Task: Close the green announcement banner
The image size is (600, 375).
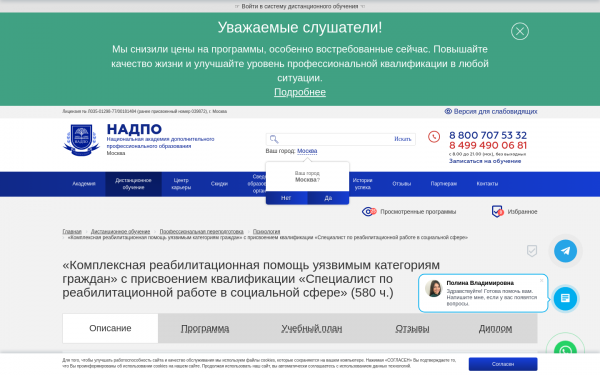Action: click(x=520, y=31)
